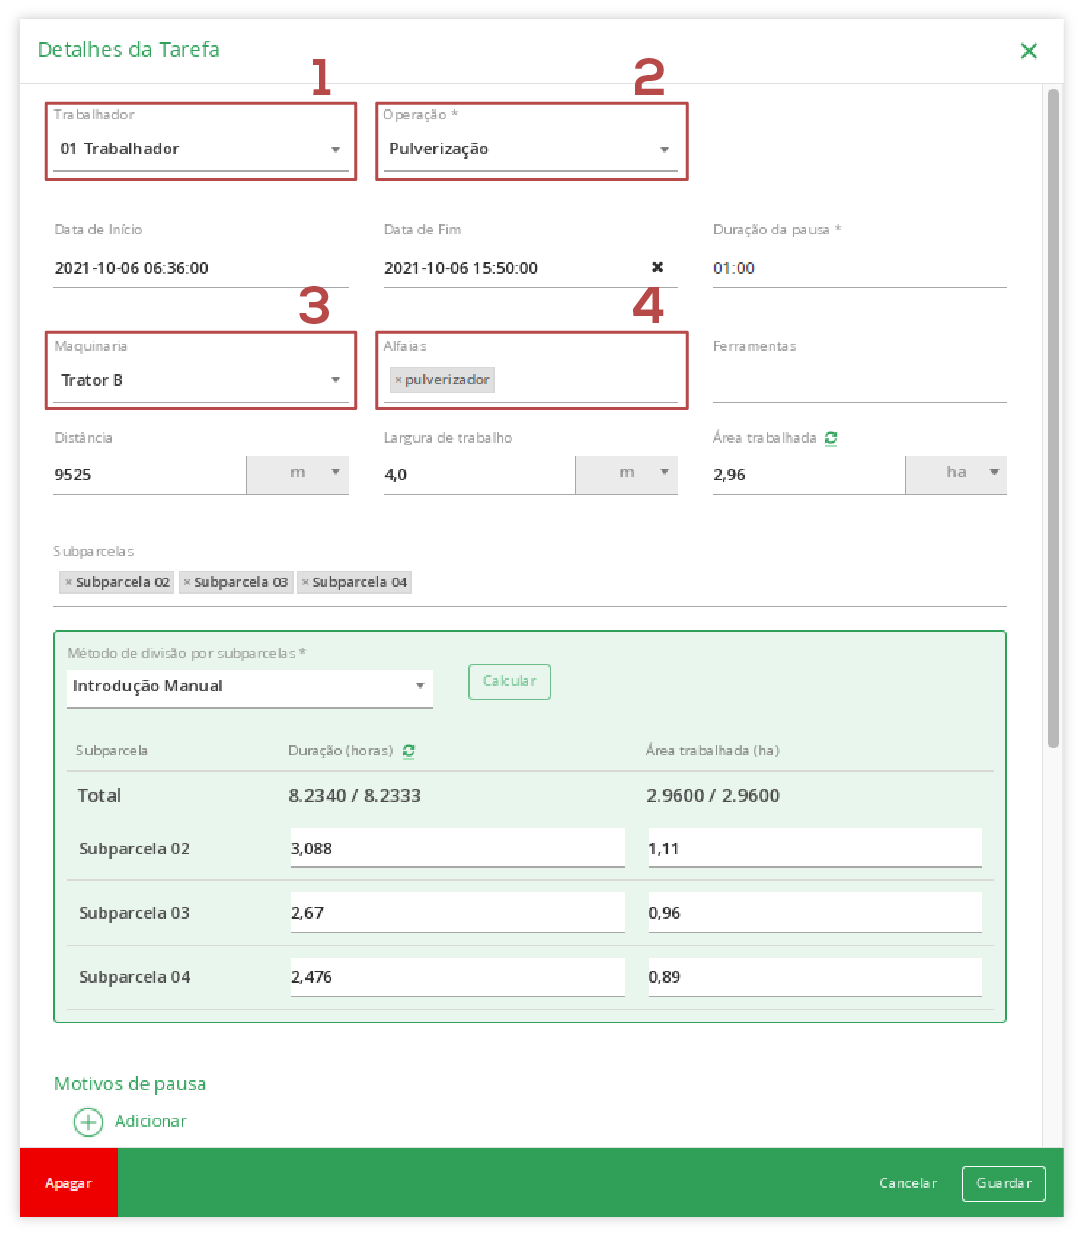Remove the Subparcela 04 tag
Viewport: 1081px width, 1235px height.
point(305,582)
